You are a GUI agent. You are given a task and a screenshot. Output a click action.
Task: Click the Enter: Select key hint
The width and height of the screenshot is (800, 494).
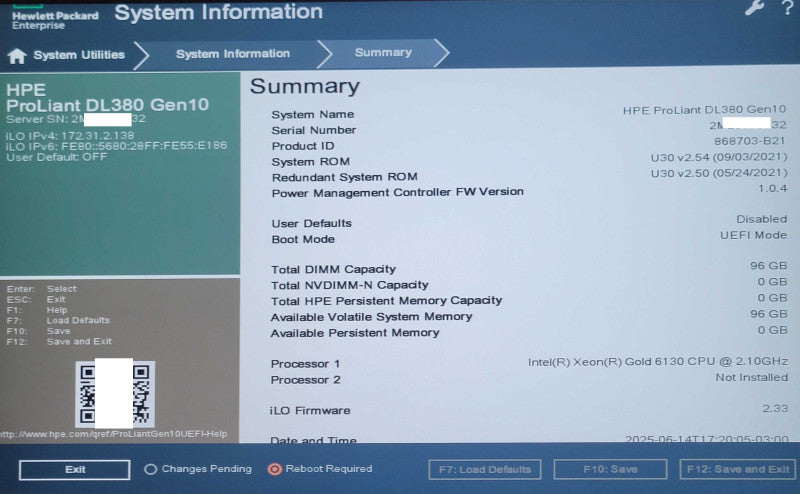(42, 289)
